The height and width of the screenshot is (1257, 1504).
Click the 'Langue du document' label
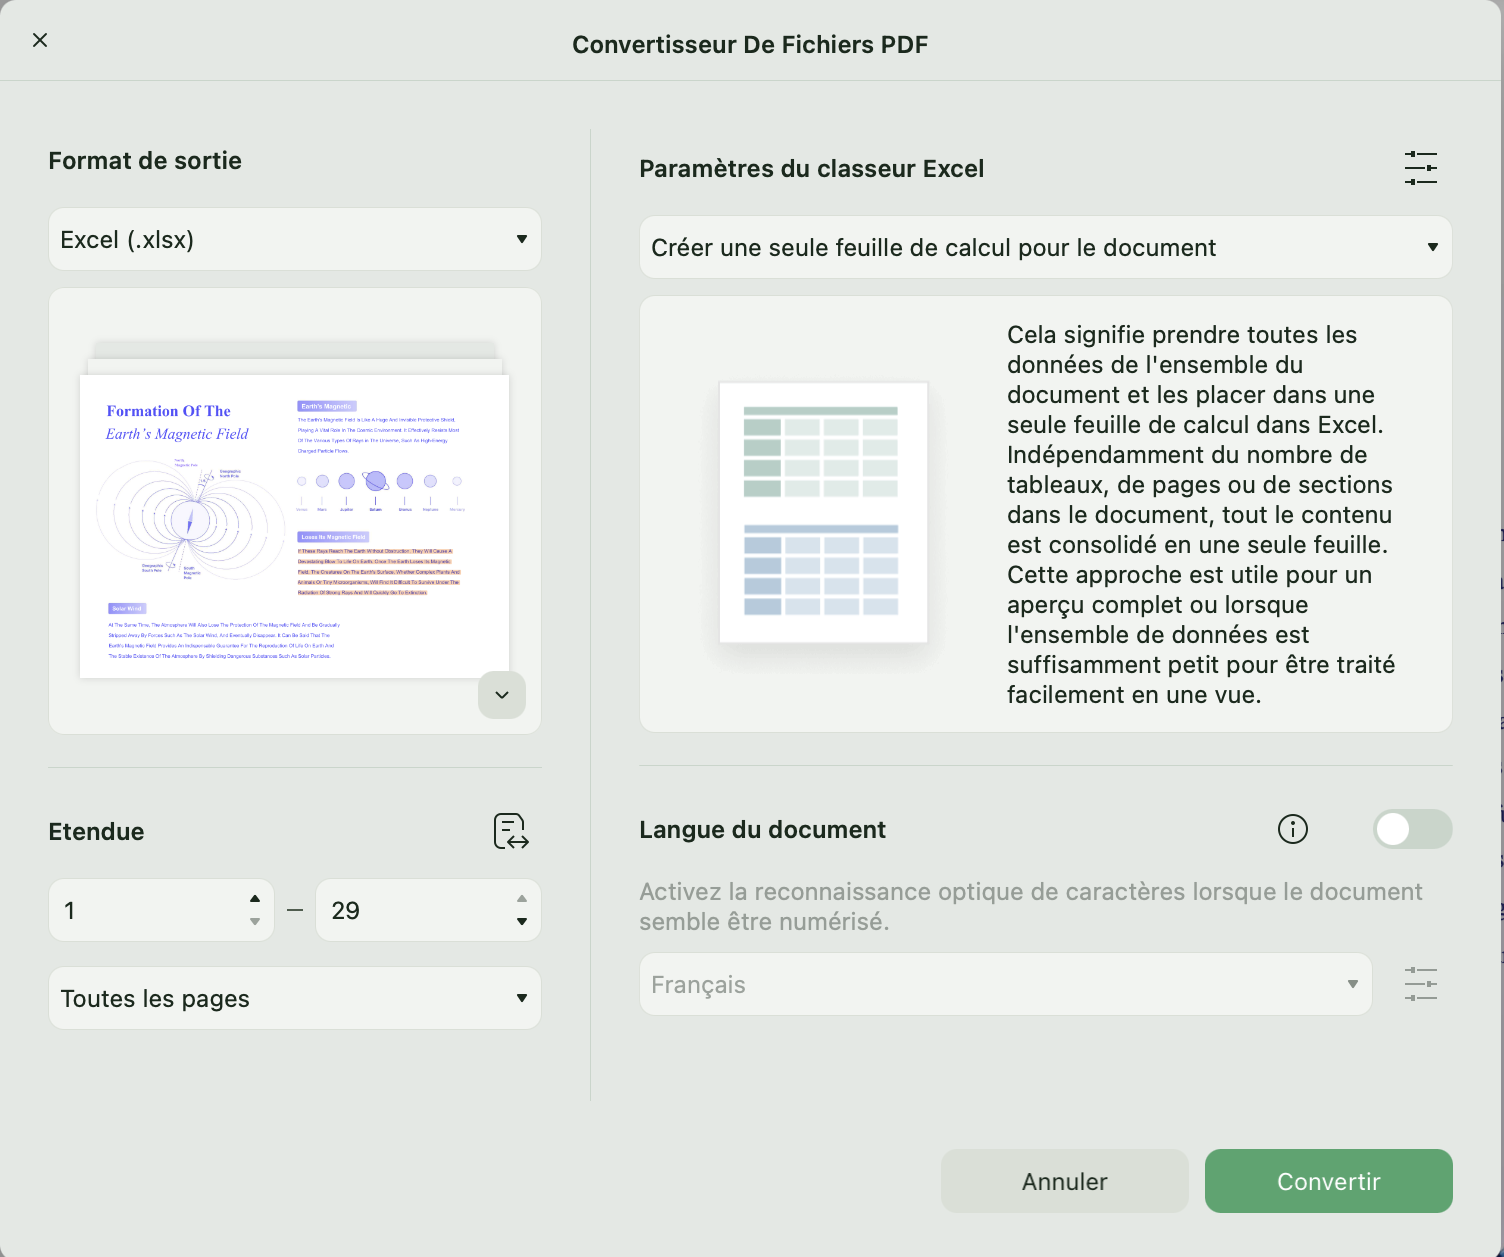coord(762,830)
